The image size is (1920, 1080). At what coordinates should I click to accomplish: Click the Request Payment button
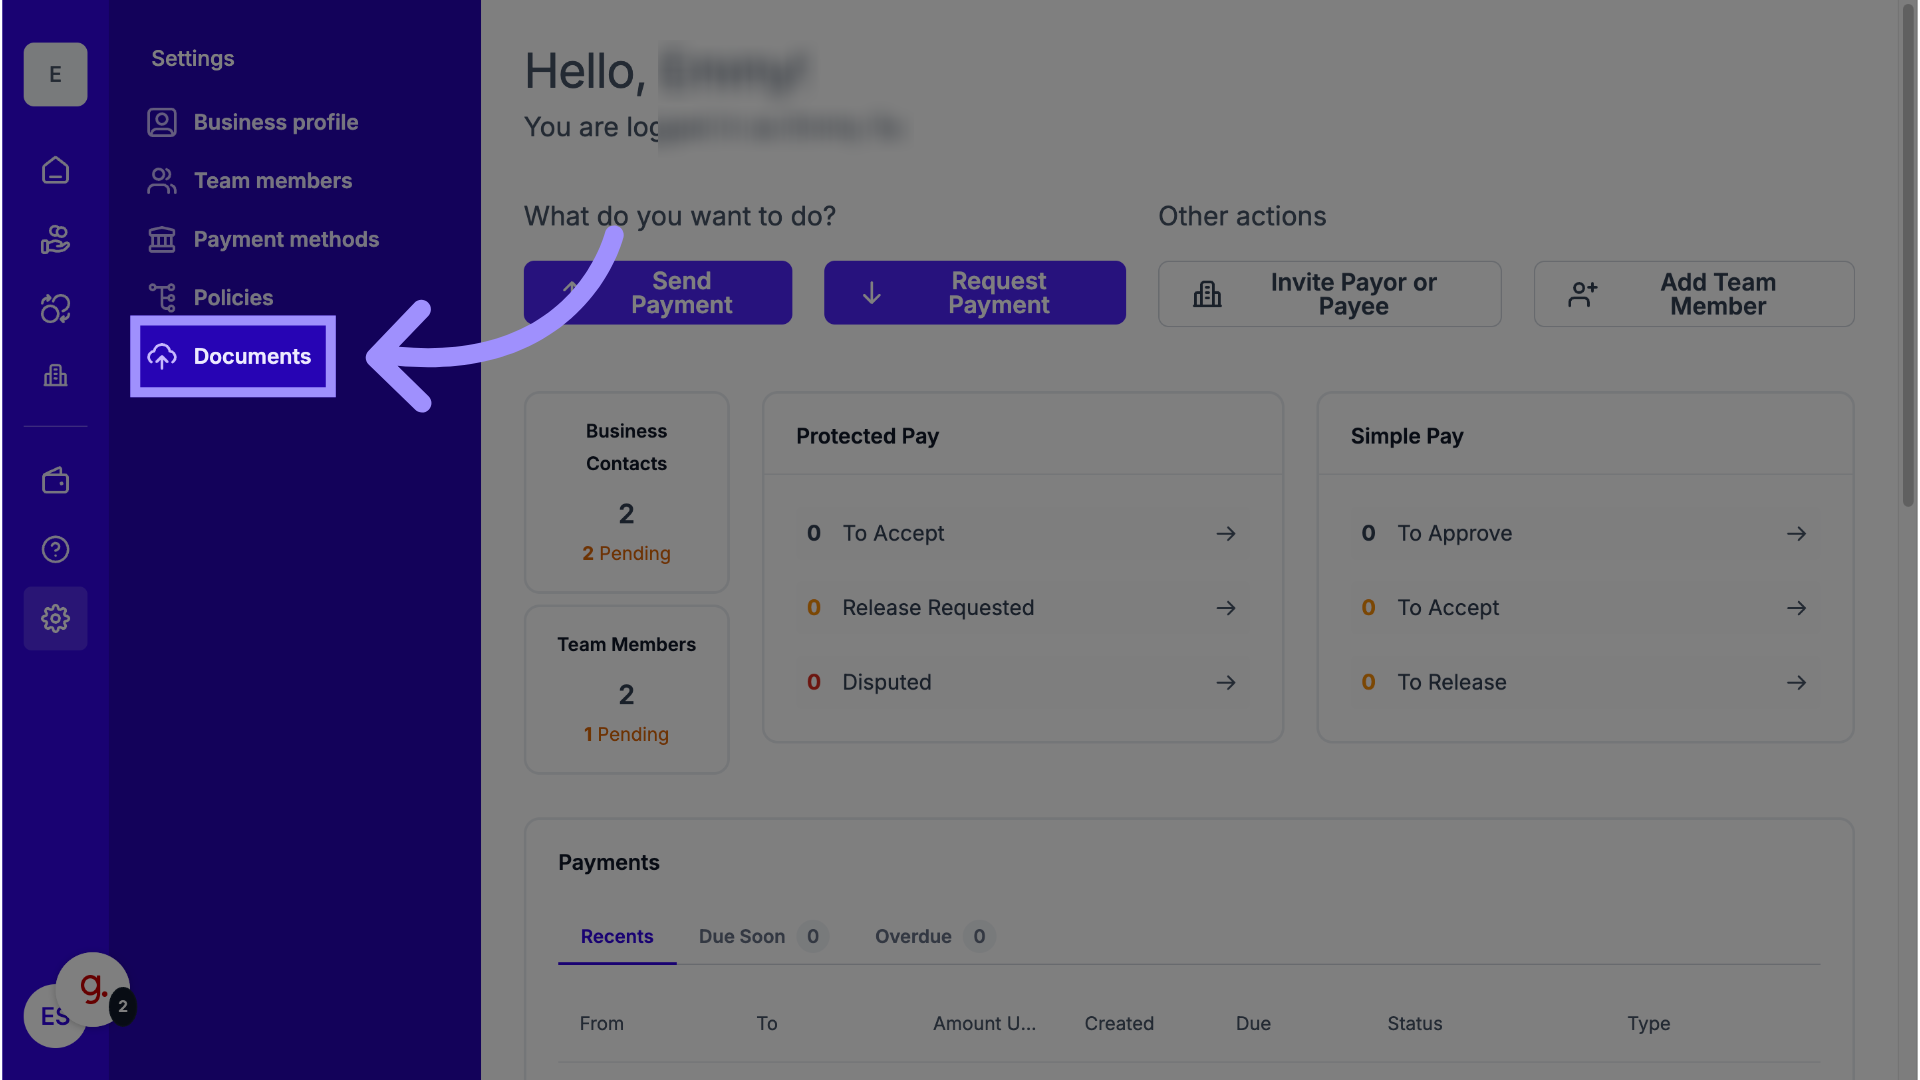coord(974,293)
